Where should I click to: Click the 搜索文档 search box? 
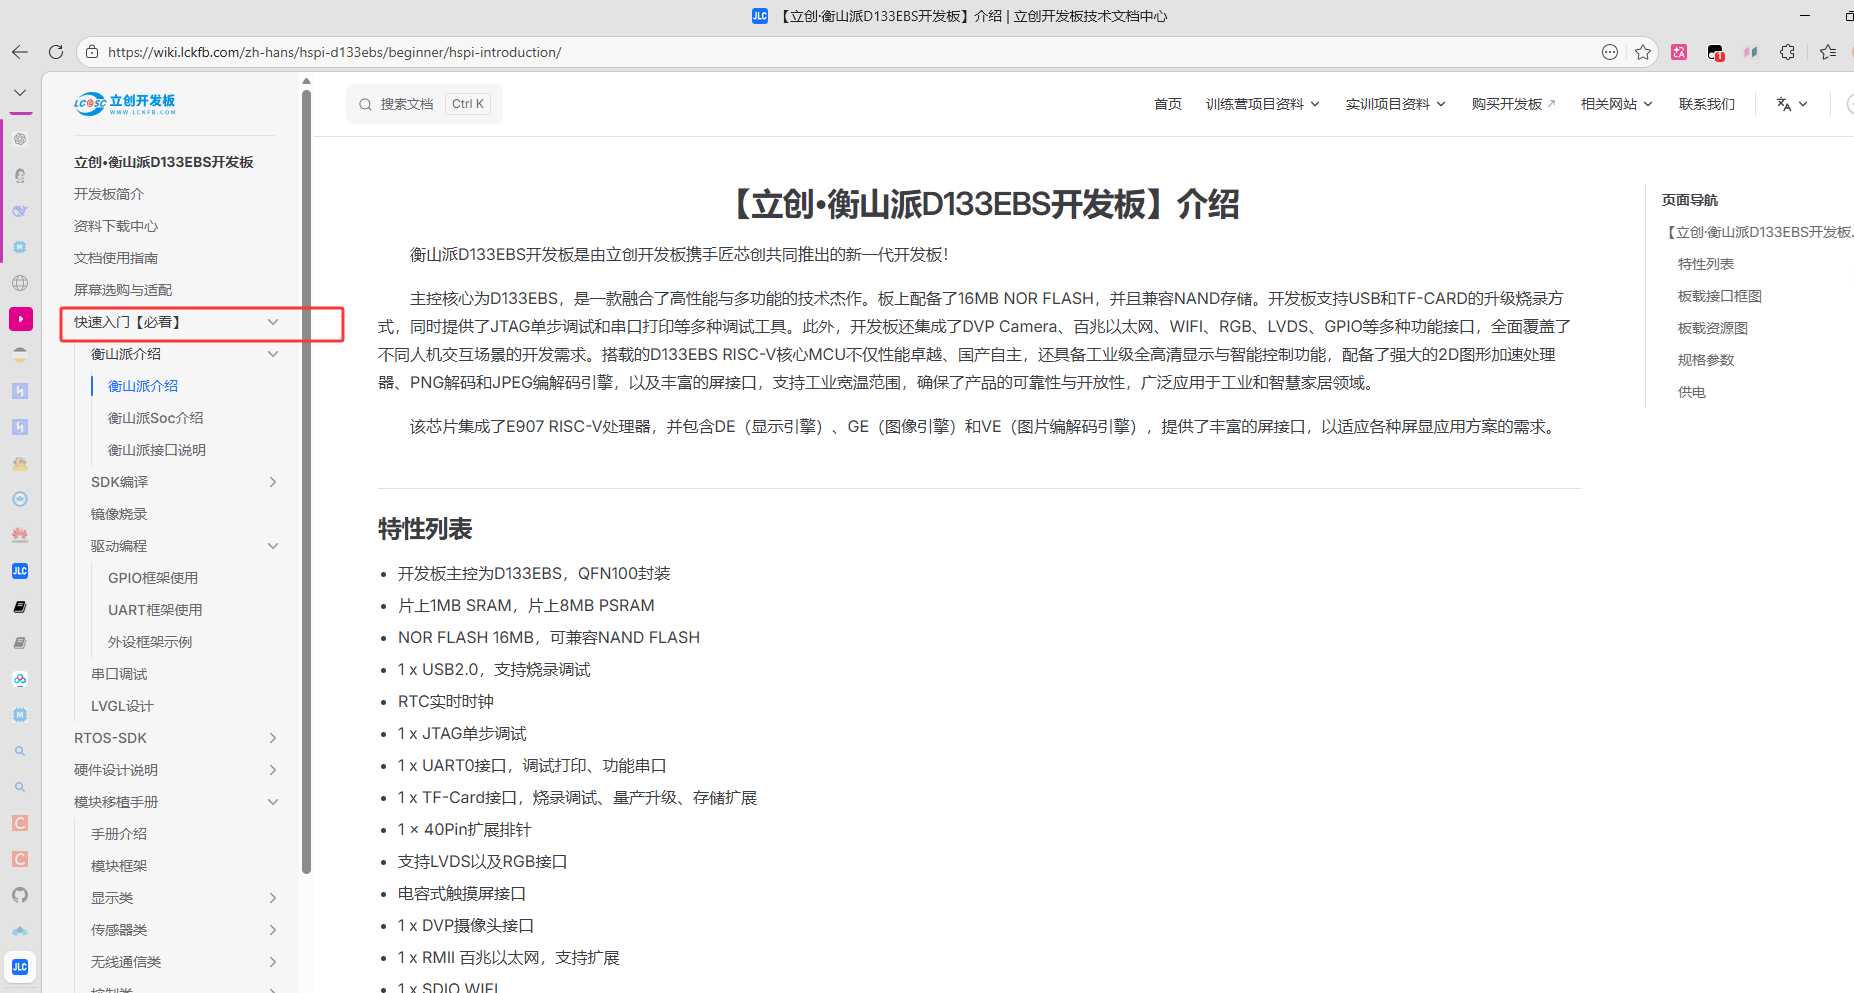coord(424,104)
